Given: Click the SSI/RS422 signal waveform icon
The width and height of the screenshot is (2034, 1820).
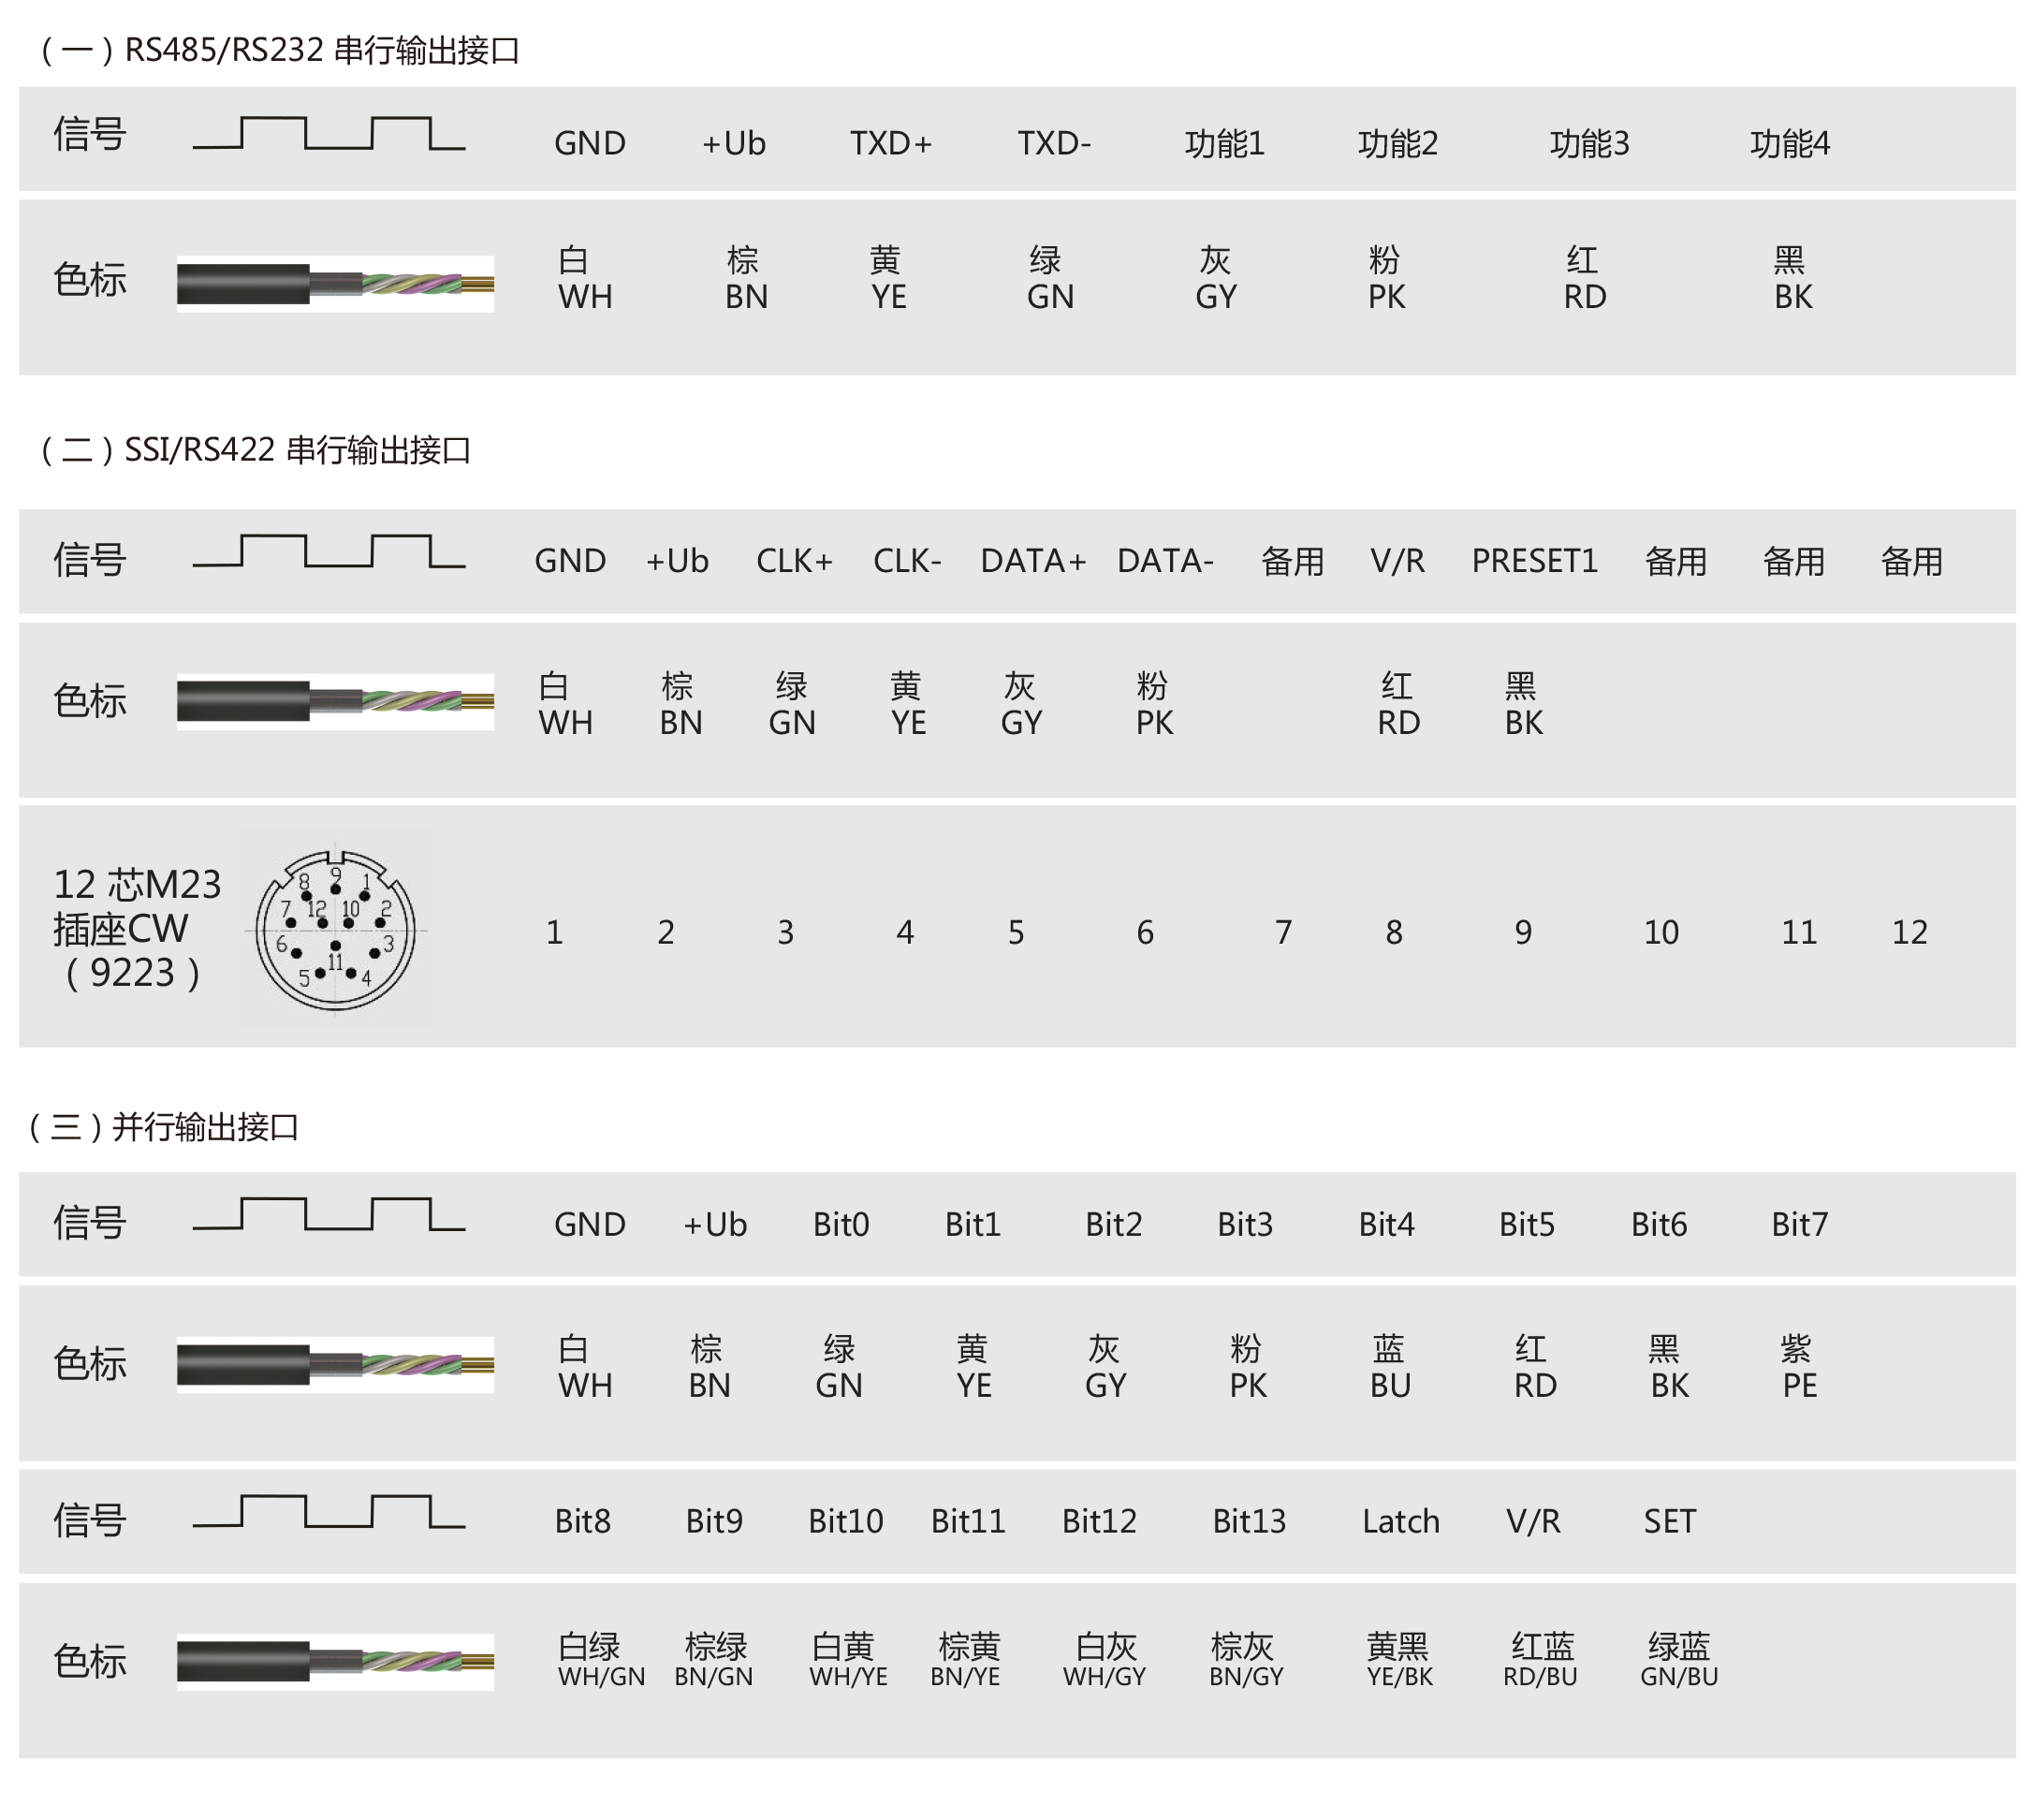Looking at the screenshot, I should [x=329, y=552].
